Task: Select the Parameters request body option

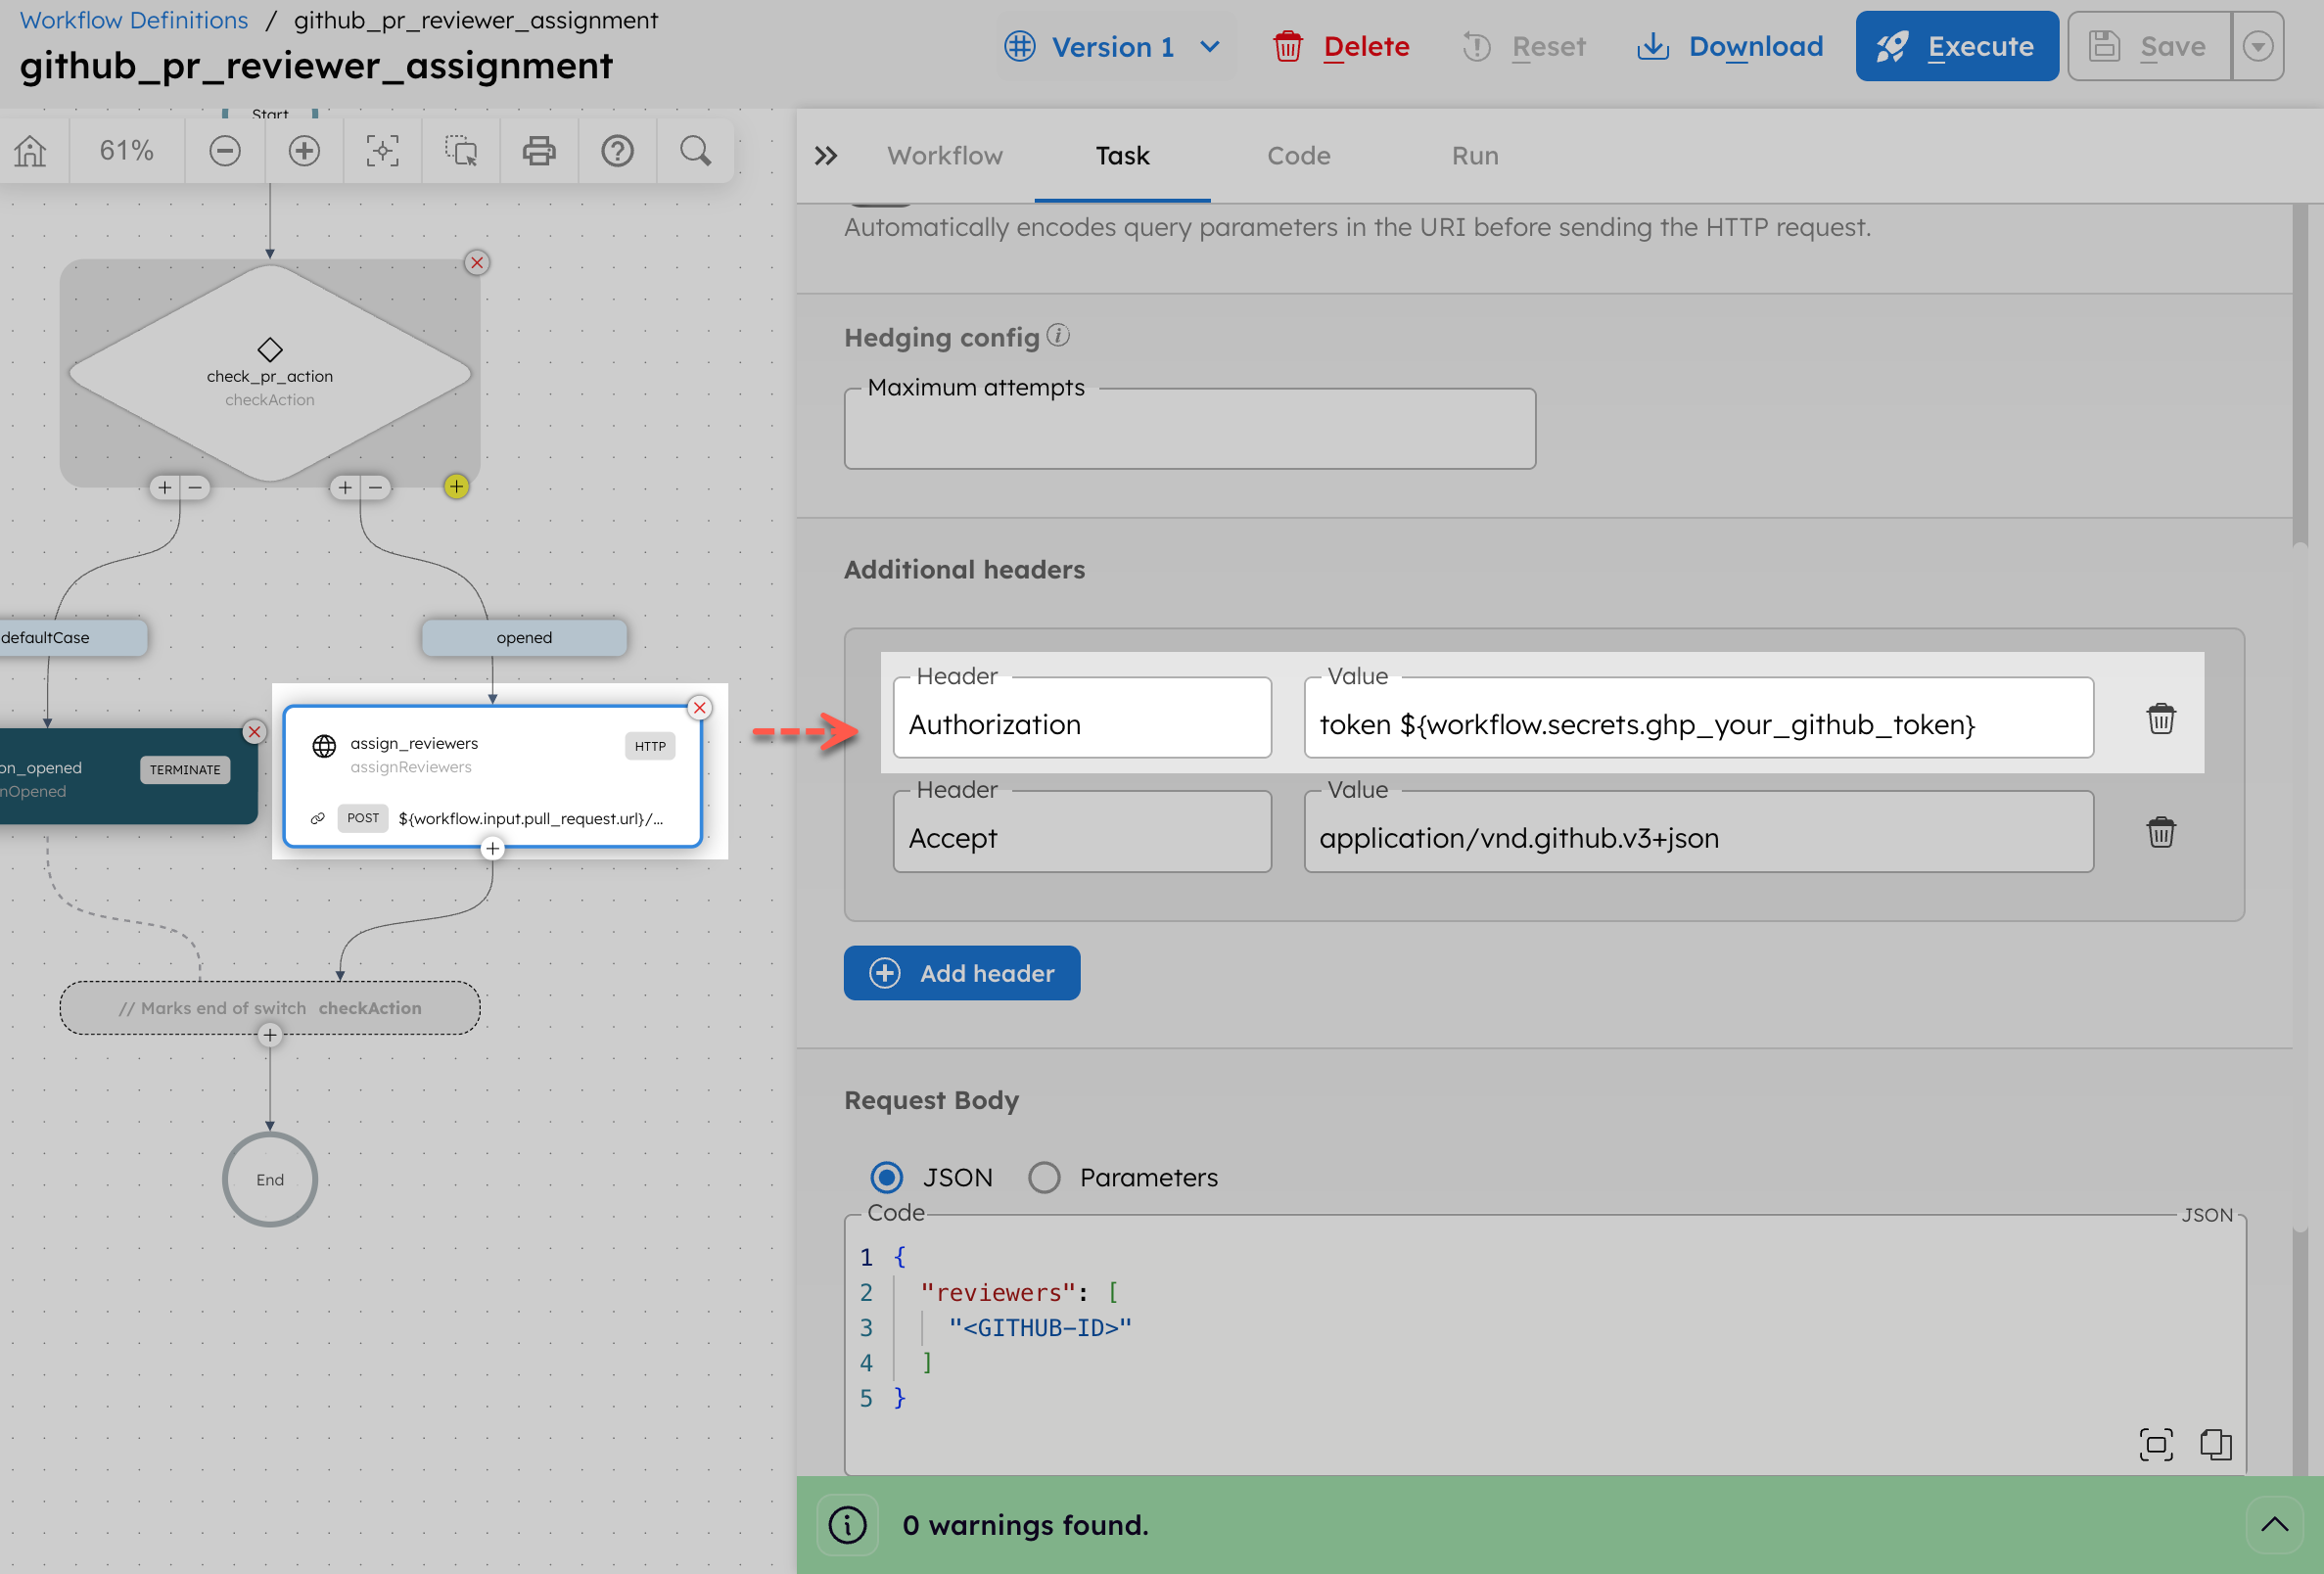Action: (1044, 1177)
